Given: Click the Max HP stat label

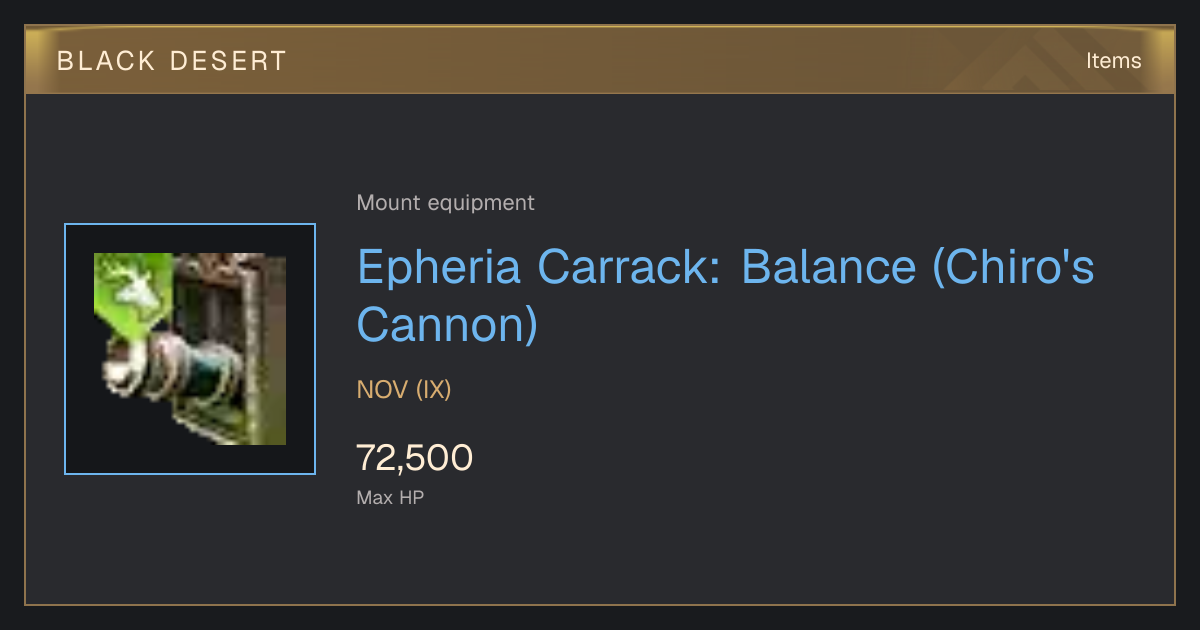Looking at the screenshot, I should (390, 497).
